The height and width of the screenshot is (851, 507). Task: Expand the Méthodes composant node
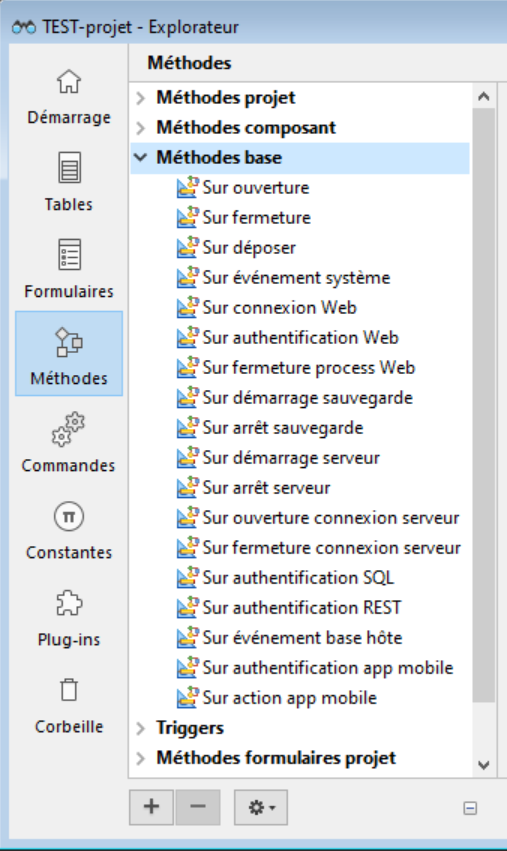tap(141, 128)
